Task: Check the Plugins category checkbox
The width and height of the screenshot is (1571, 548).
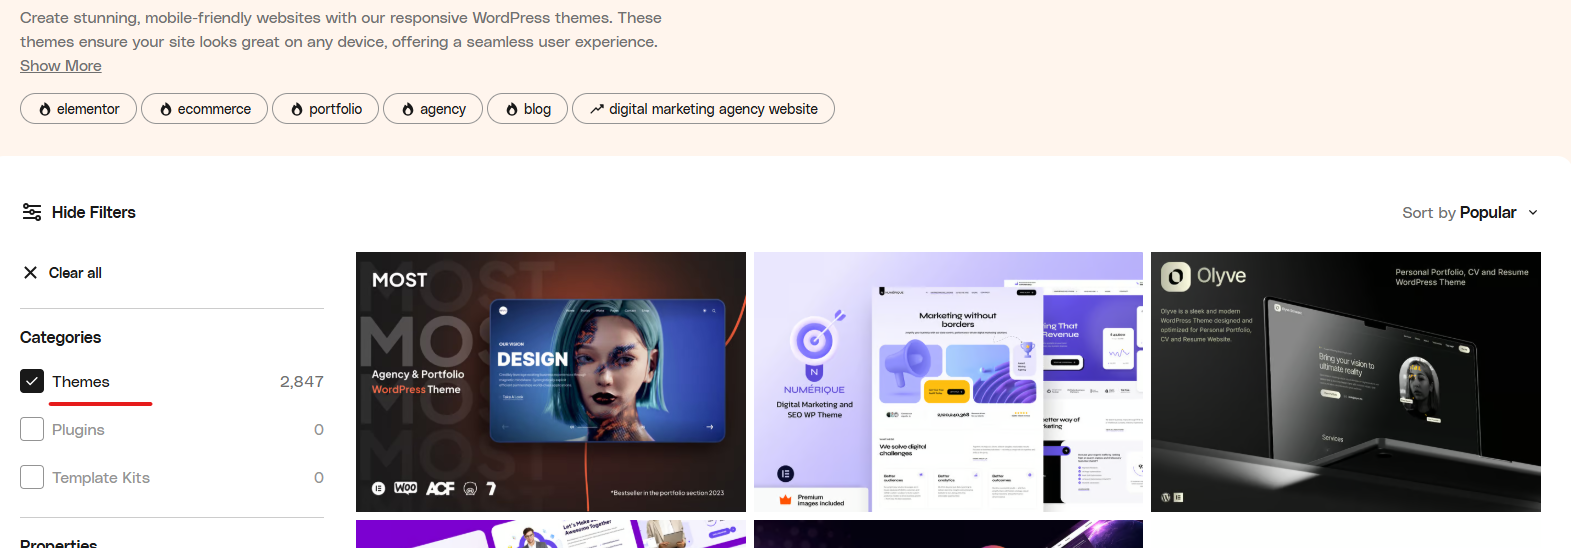Action: click(32, 429)
